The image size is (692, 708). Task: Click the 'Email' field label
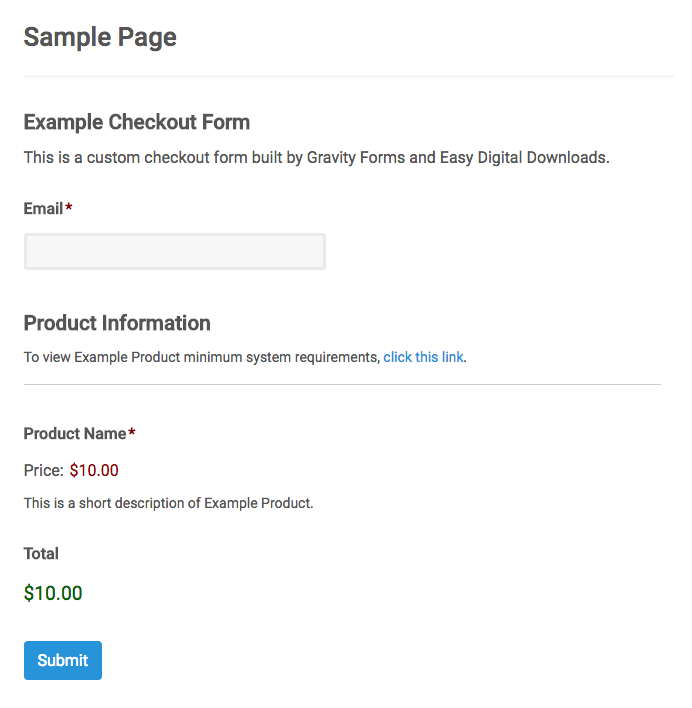(x=43, y=209)
